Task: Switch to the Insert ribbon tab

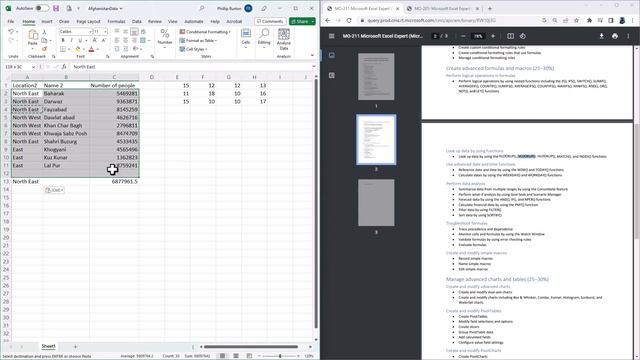Action: 47,21
